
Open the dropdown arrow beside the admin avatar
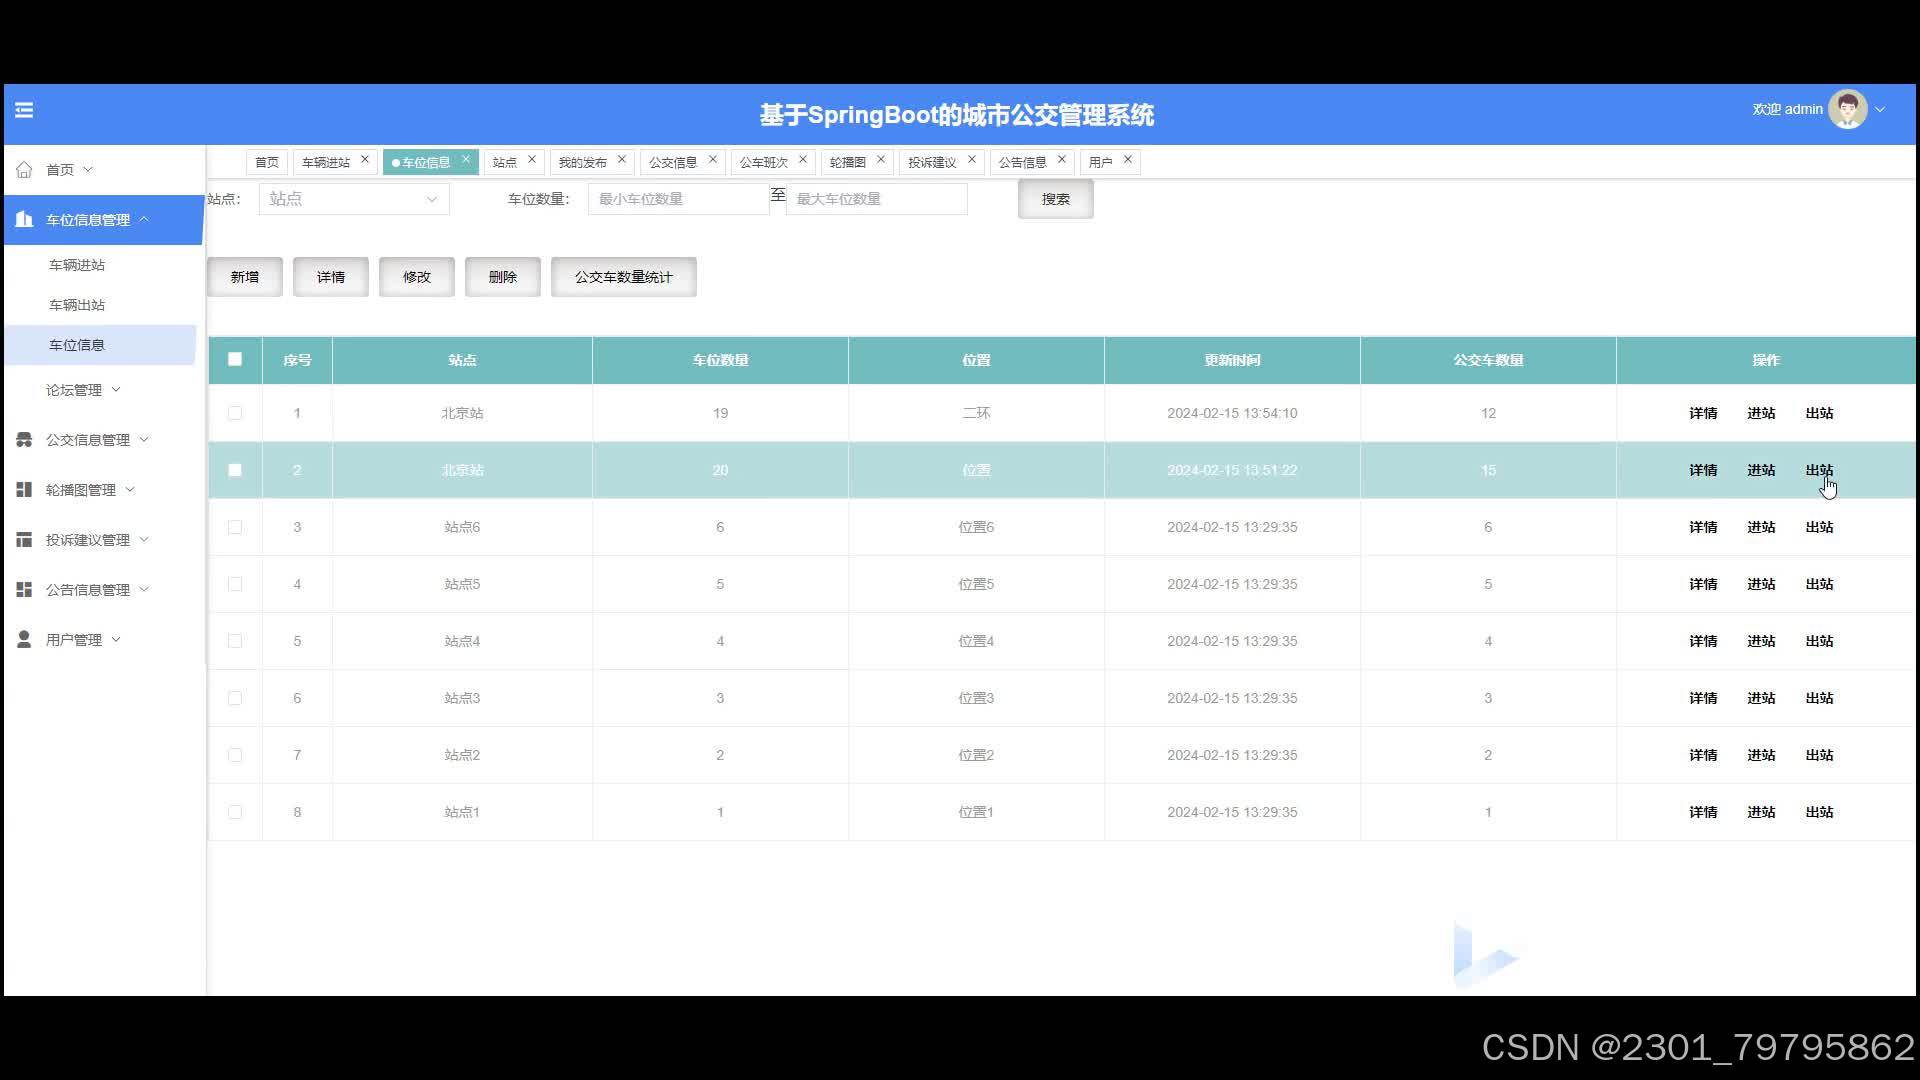click(x=1880, y=110)
